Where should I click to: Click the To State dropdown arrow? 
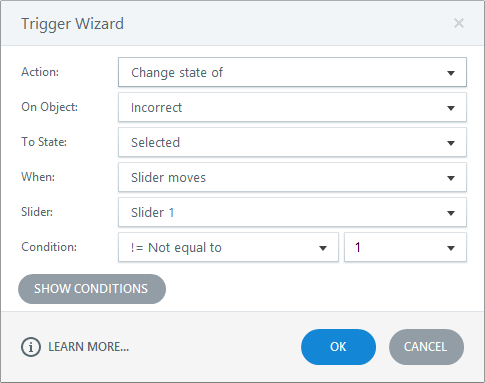tap(451, 143)
